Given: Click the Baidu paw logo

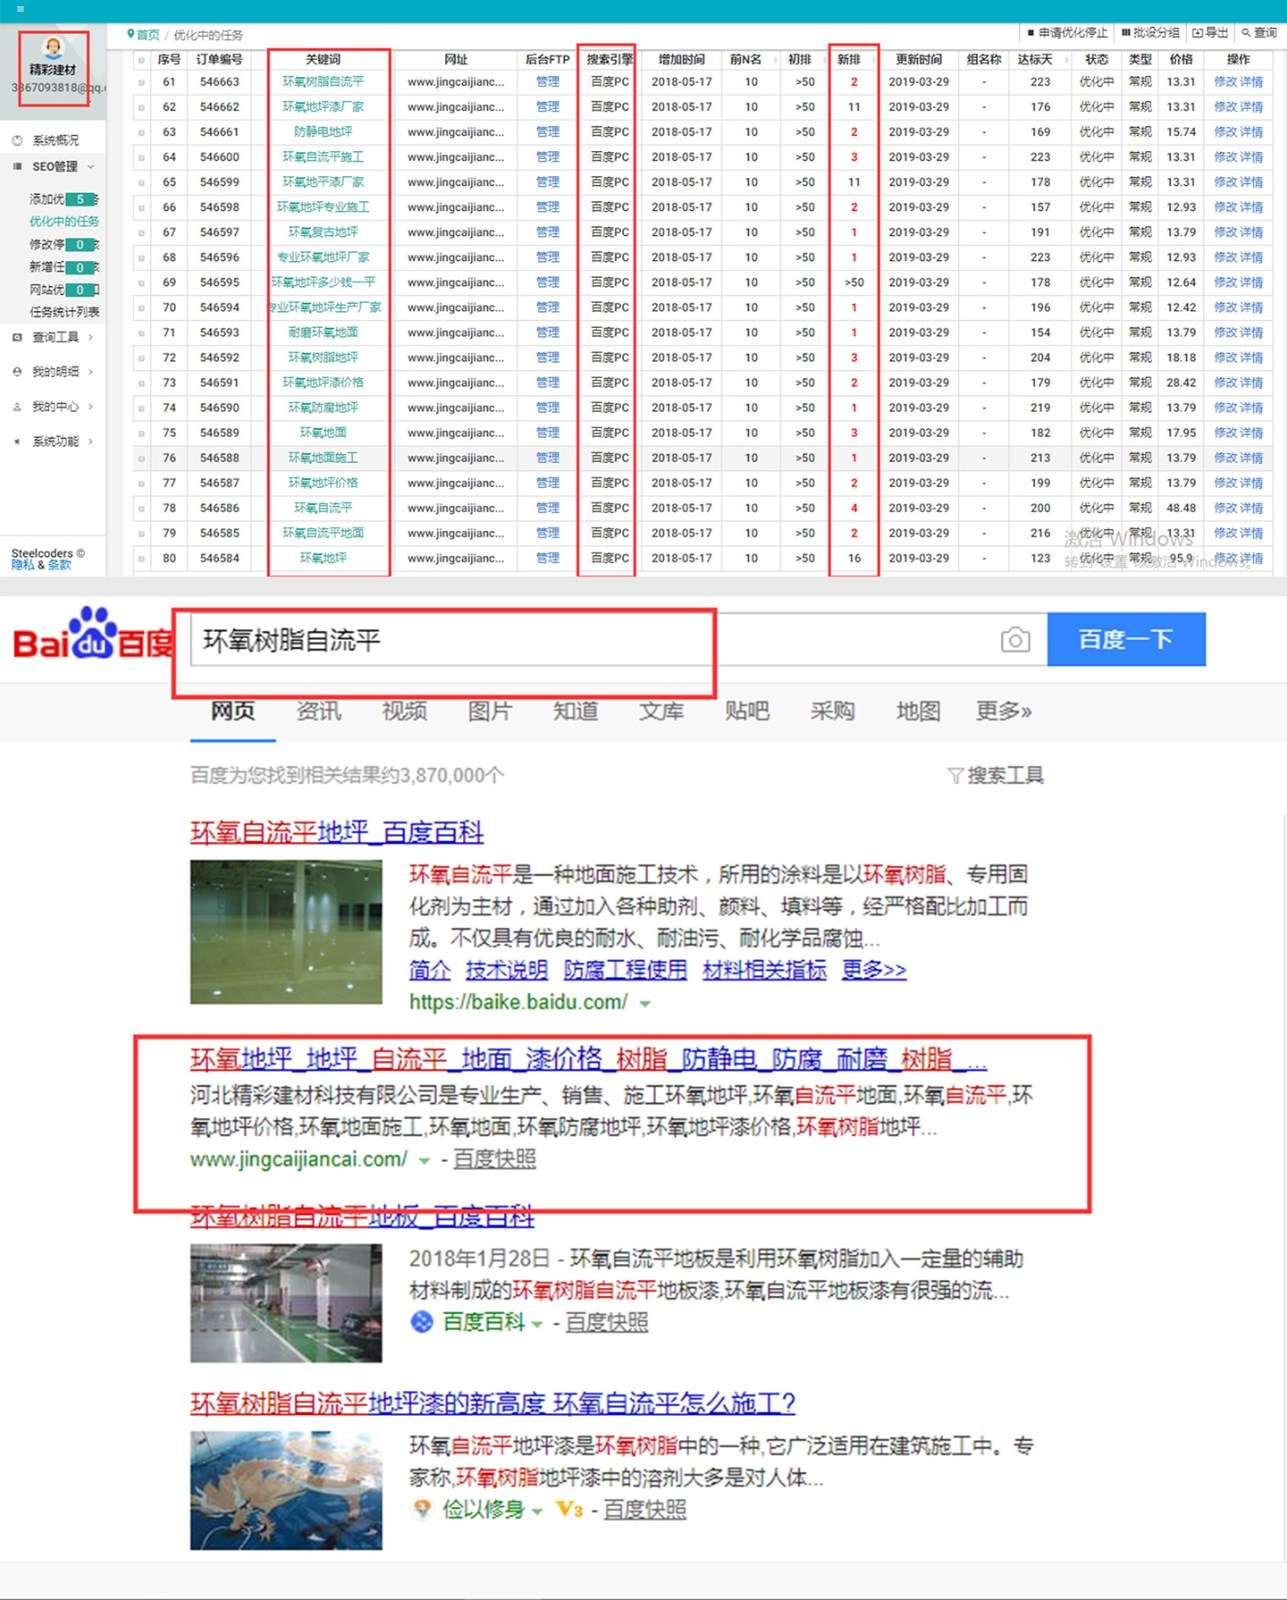Looking at the screenshot, I should [92, 633].
